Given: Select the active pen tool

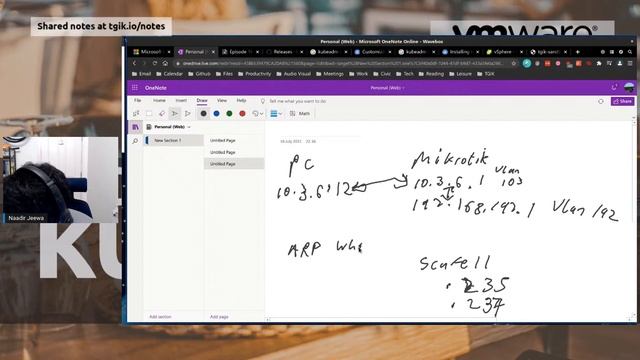Looking at the screenshot, I should pyautogui.click(x=175, y=113).
